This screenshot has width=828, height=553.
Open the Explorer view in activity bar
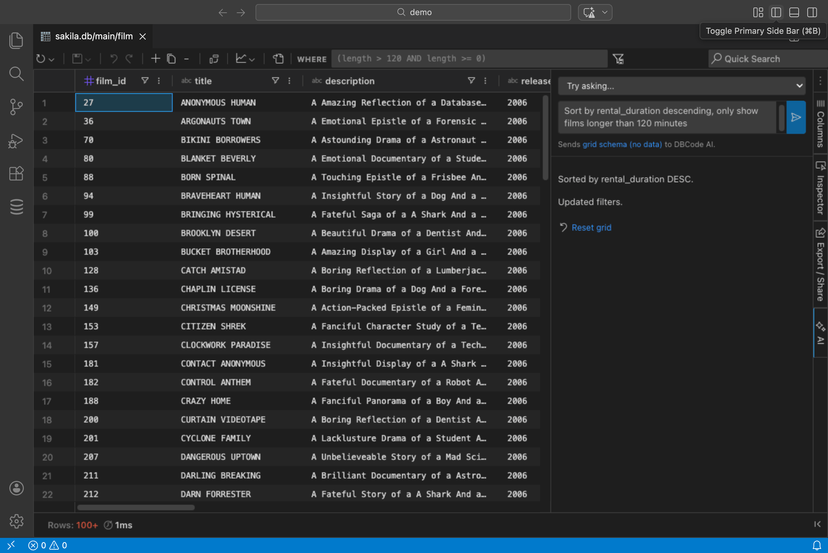click(16, 41)
